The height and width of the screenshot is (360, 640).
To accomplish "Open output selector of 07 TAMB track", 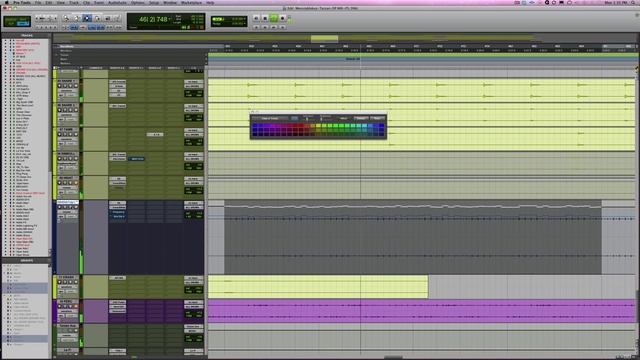I will [x=193, y=135].
